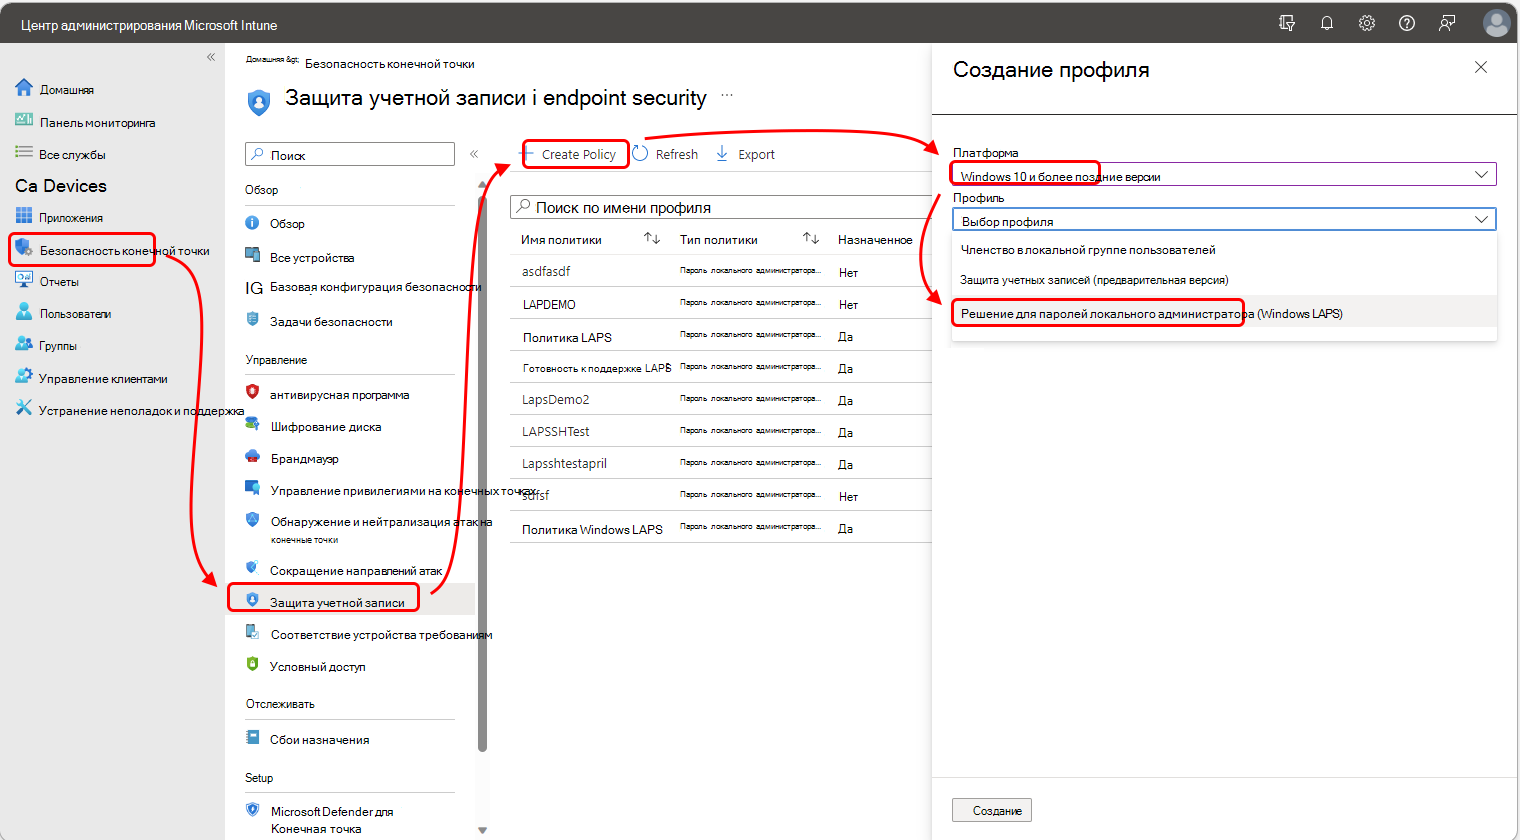Click the Обзор info icon
The image size is (1520, 840).
pos(253,223)
